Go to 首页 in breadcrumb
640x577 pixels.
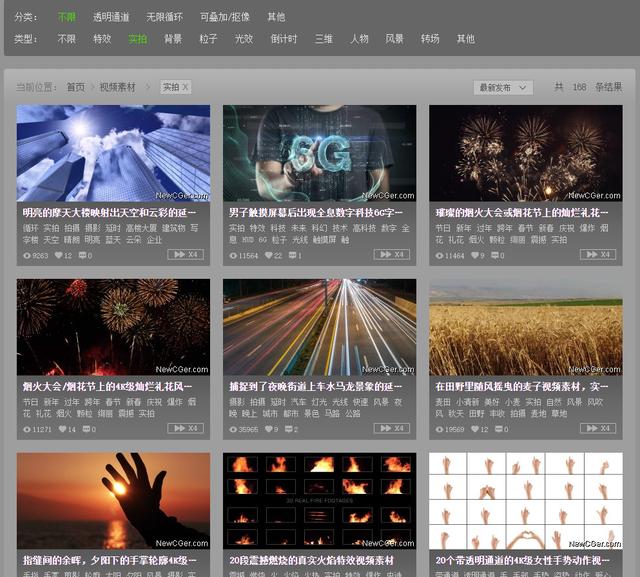76,88
